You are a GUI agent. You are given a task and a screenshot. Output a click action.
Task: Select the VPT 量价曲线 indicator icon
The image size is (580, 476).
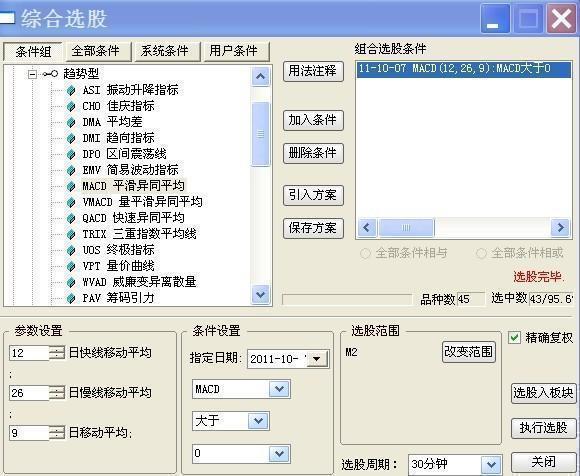[x=71, y=266]
